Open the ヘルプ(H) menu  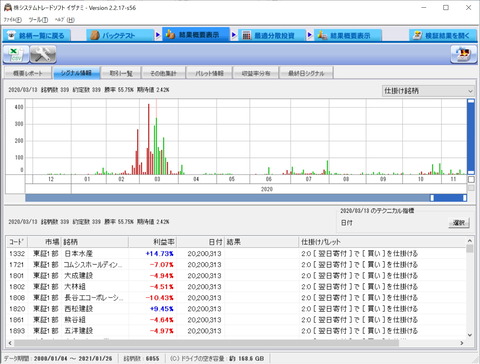point(65,20)
